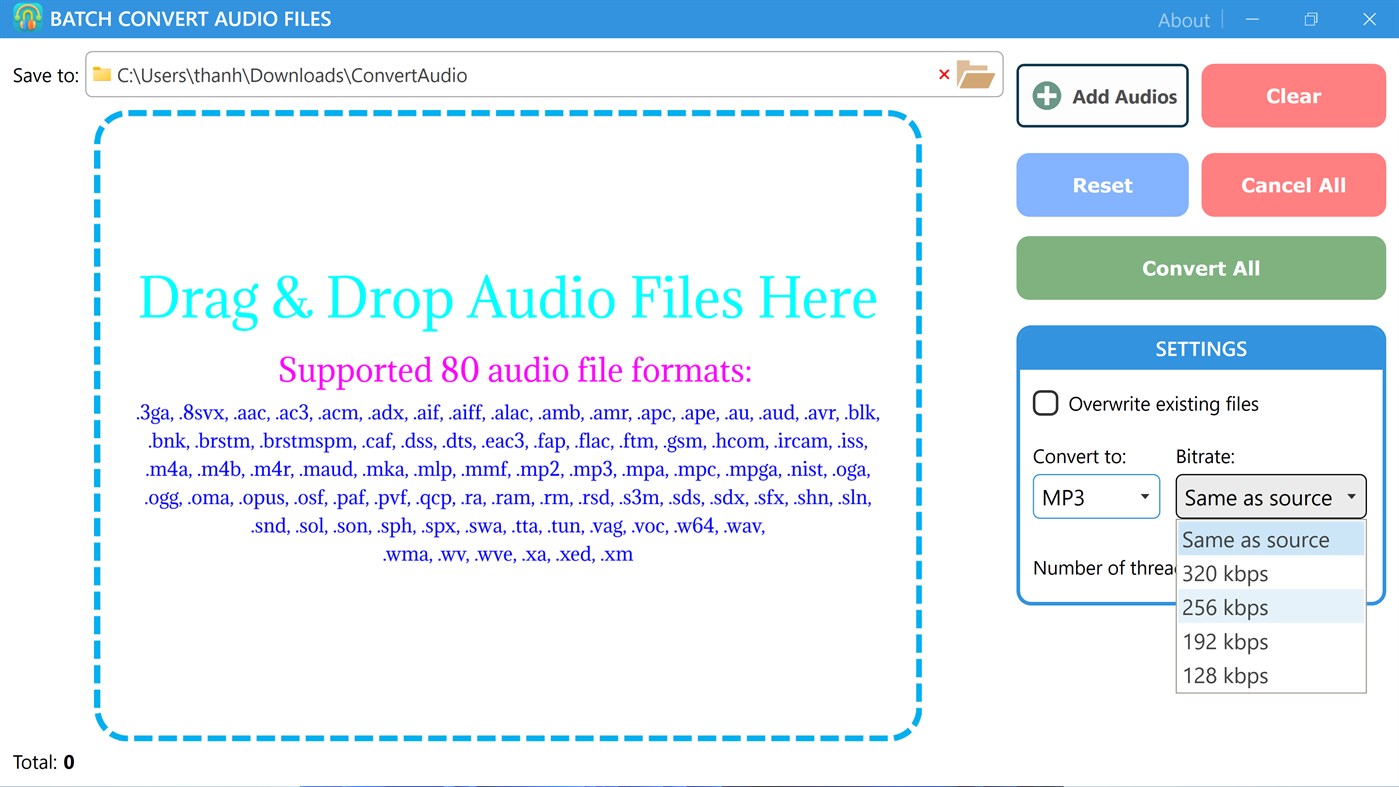Maximize the application window
Image resolution: width=1399 pixels, height=787 pixels.
(x=1311, y=19)
